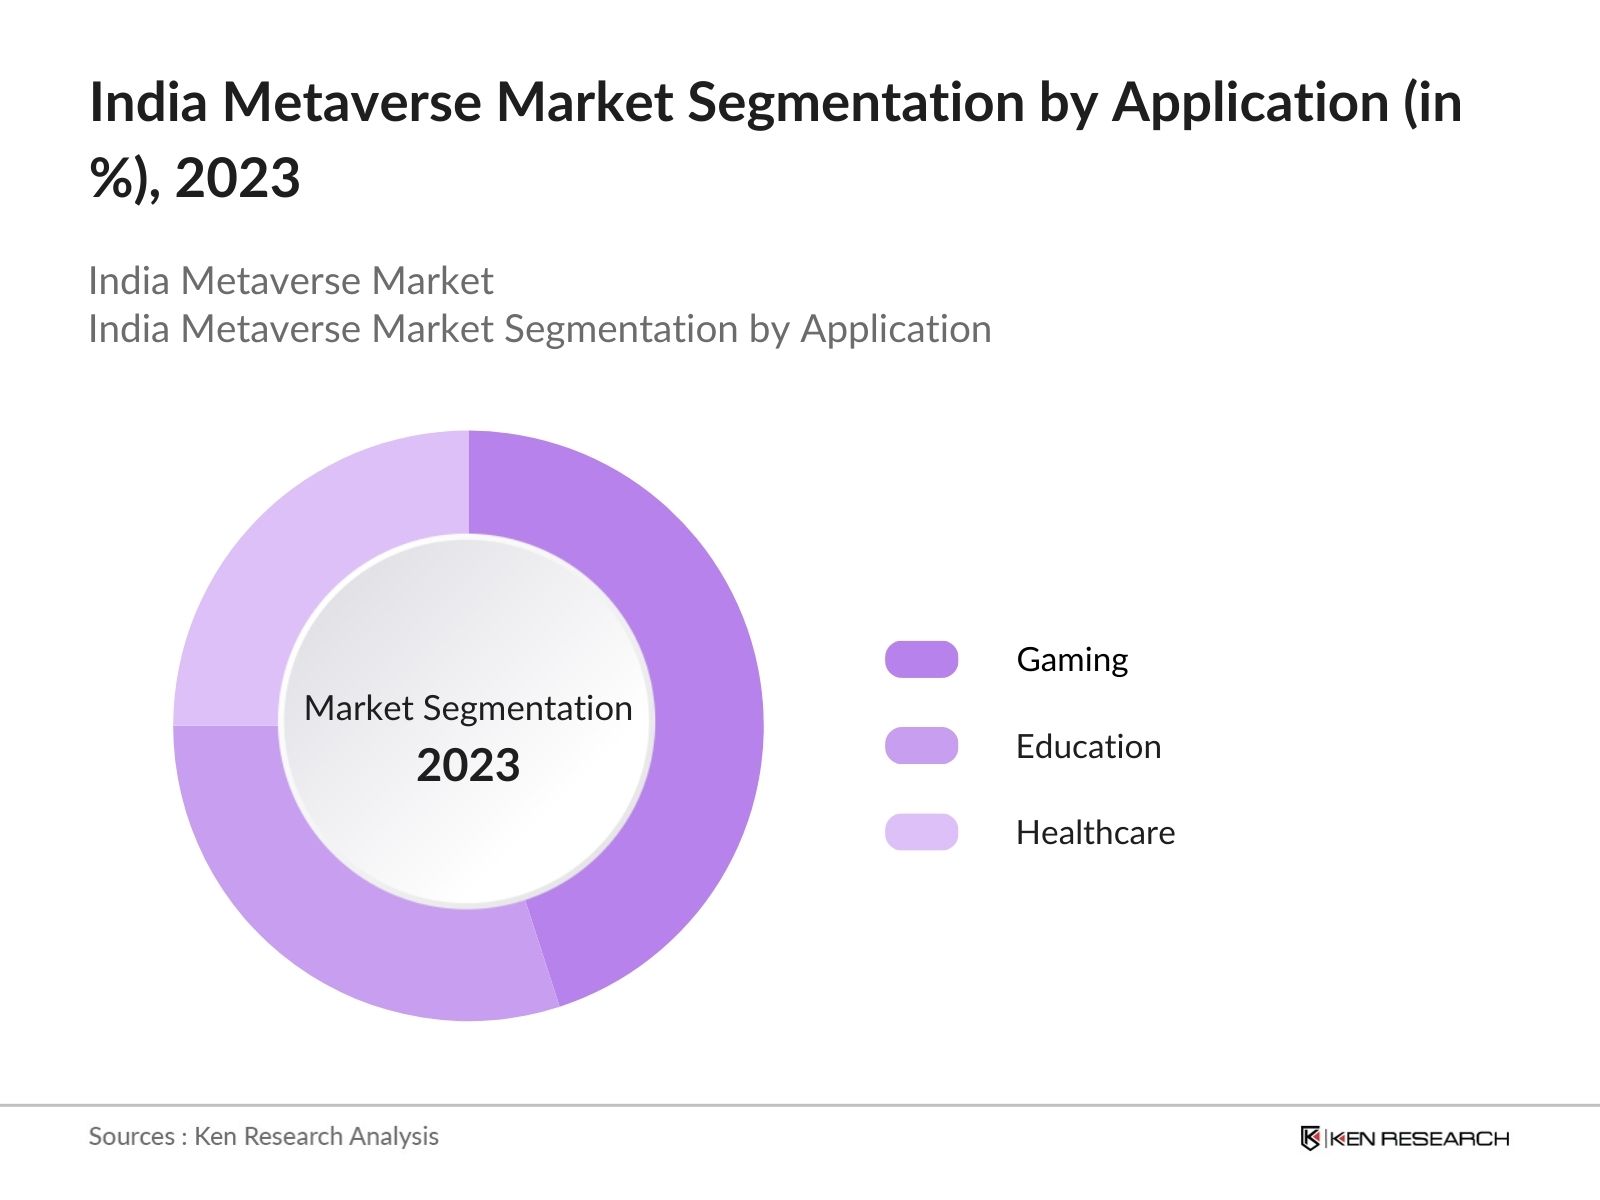Expand the Segmentation by Application subsection
1600x1200 pixels.
tap(540, 328)
